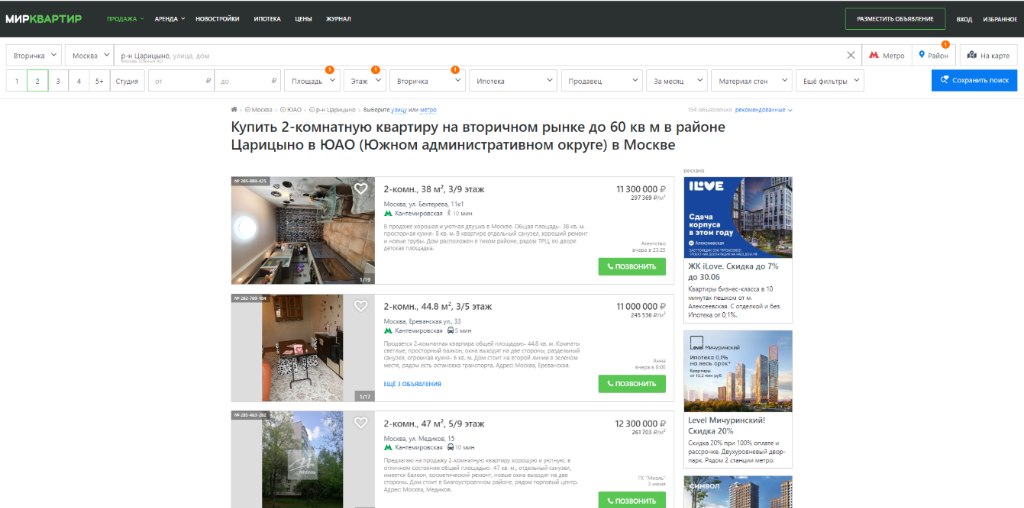
Task: Click the МирКвартир logo
Action: 44,19
